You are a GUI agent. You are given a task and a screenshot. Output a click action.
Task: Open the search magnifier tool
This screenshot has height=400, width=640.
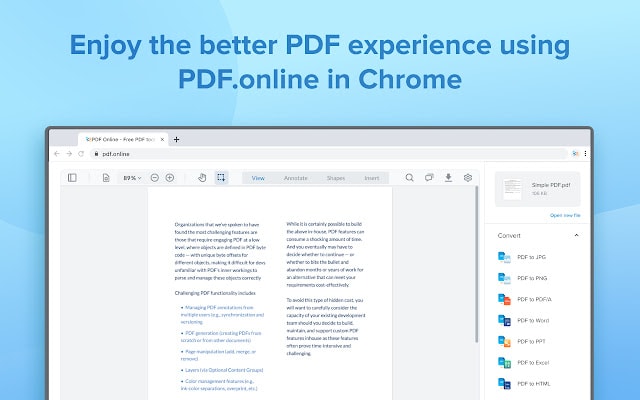(409, 178)
